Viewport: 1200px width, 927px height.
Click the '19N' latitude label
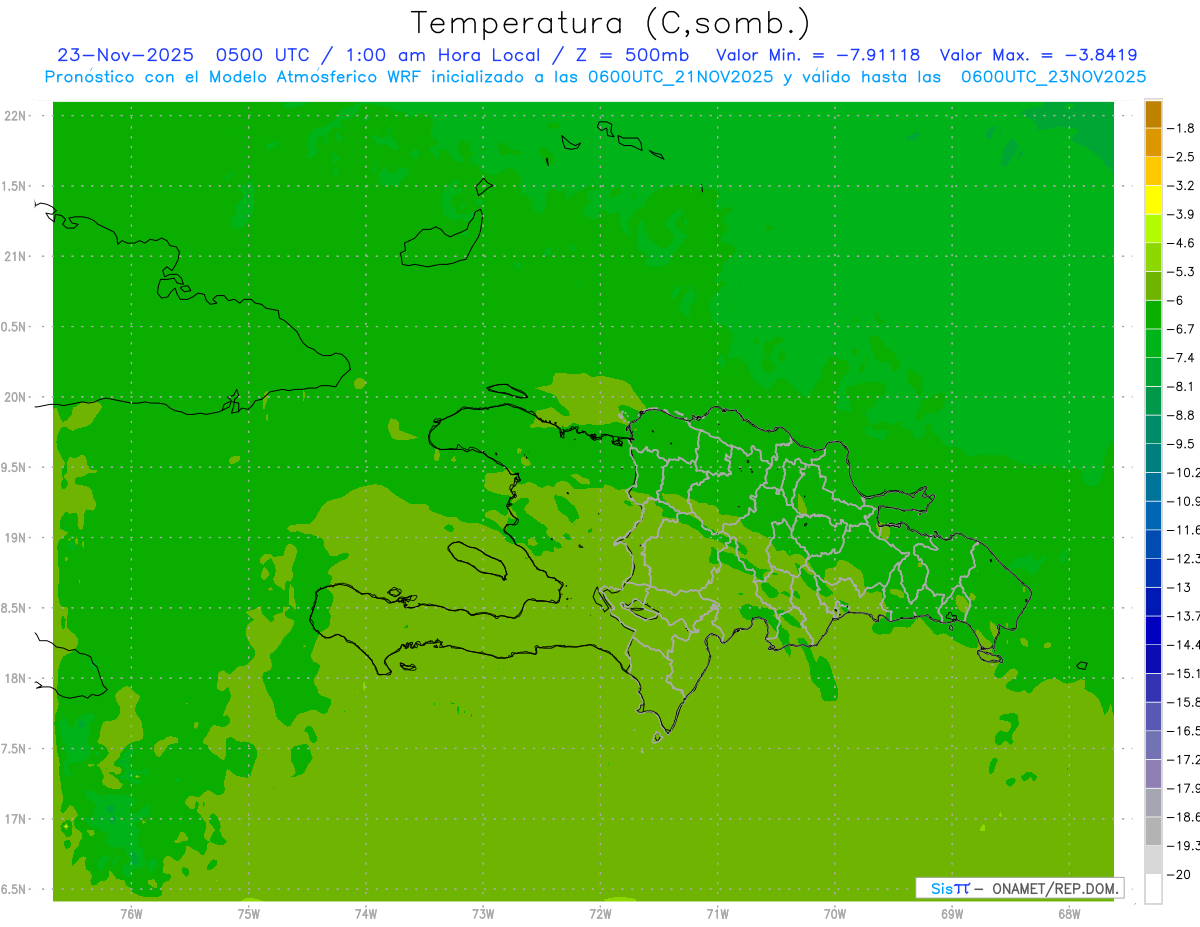pyautogui.click(x=16, y=538)
